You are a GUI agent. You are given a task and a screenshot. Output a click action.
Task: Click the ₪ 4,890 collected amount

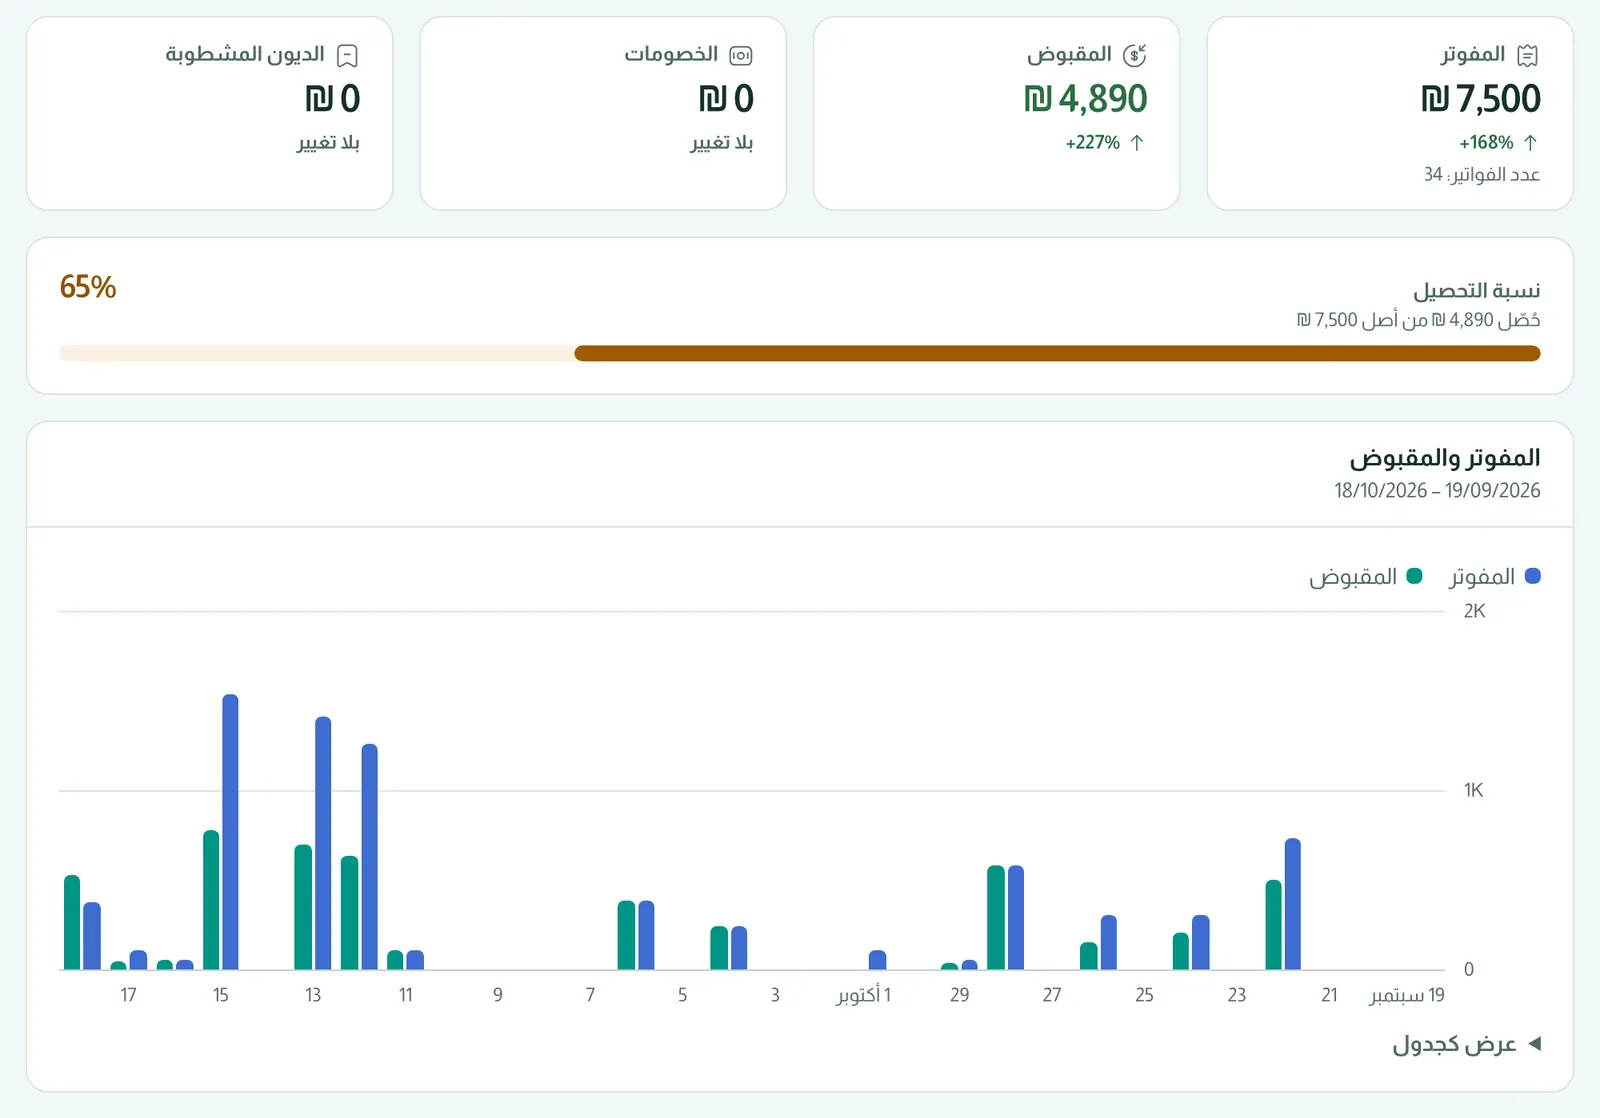(1086, 99)
